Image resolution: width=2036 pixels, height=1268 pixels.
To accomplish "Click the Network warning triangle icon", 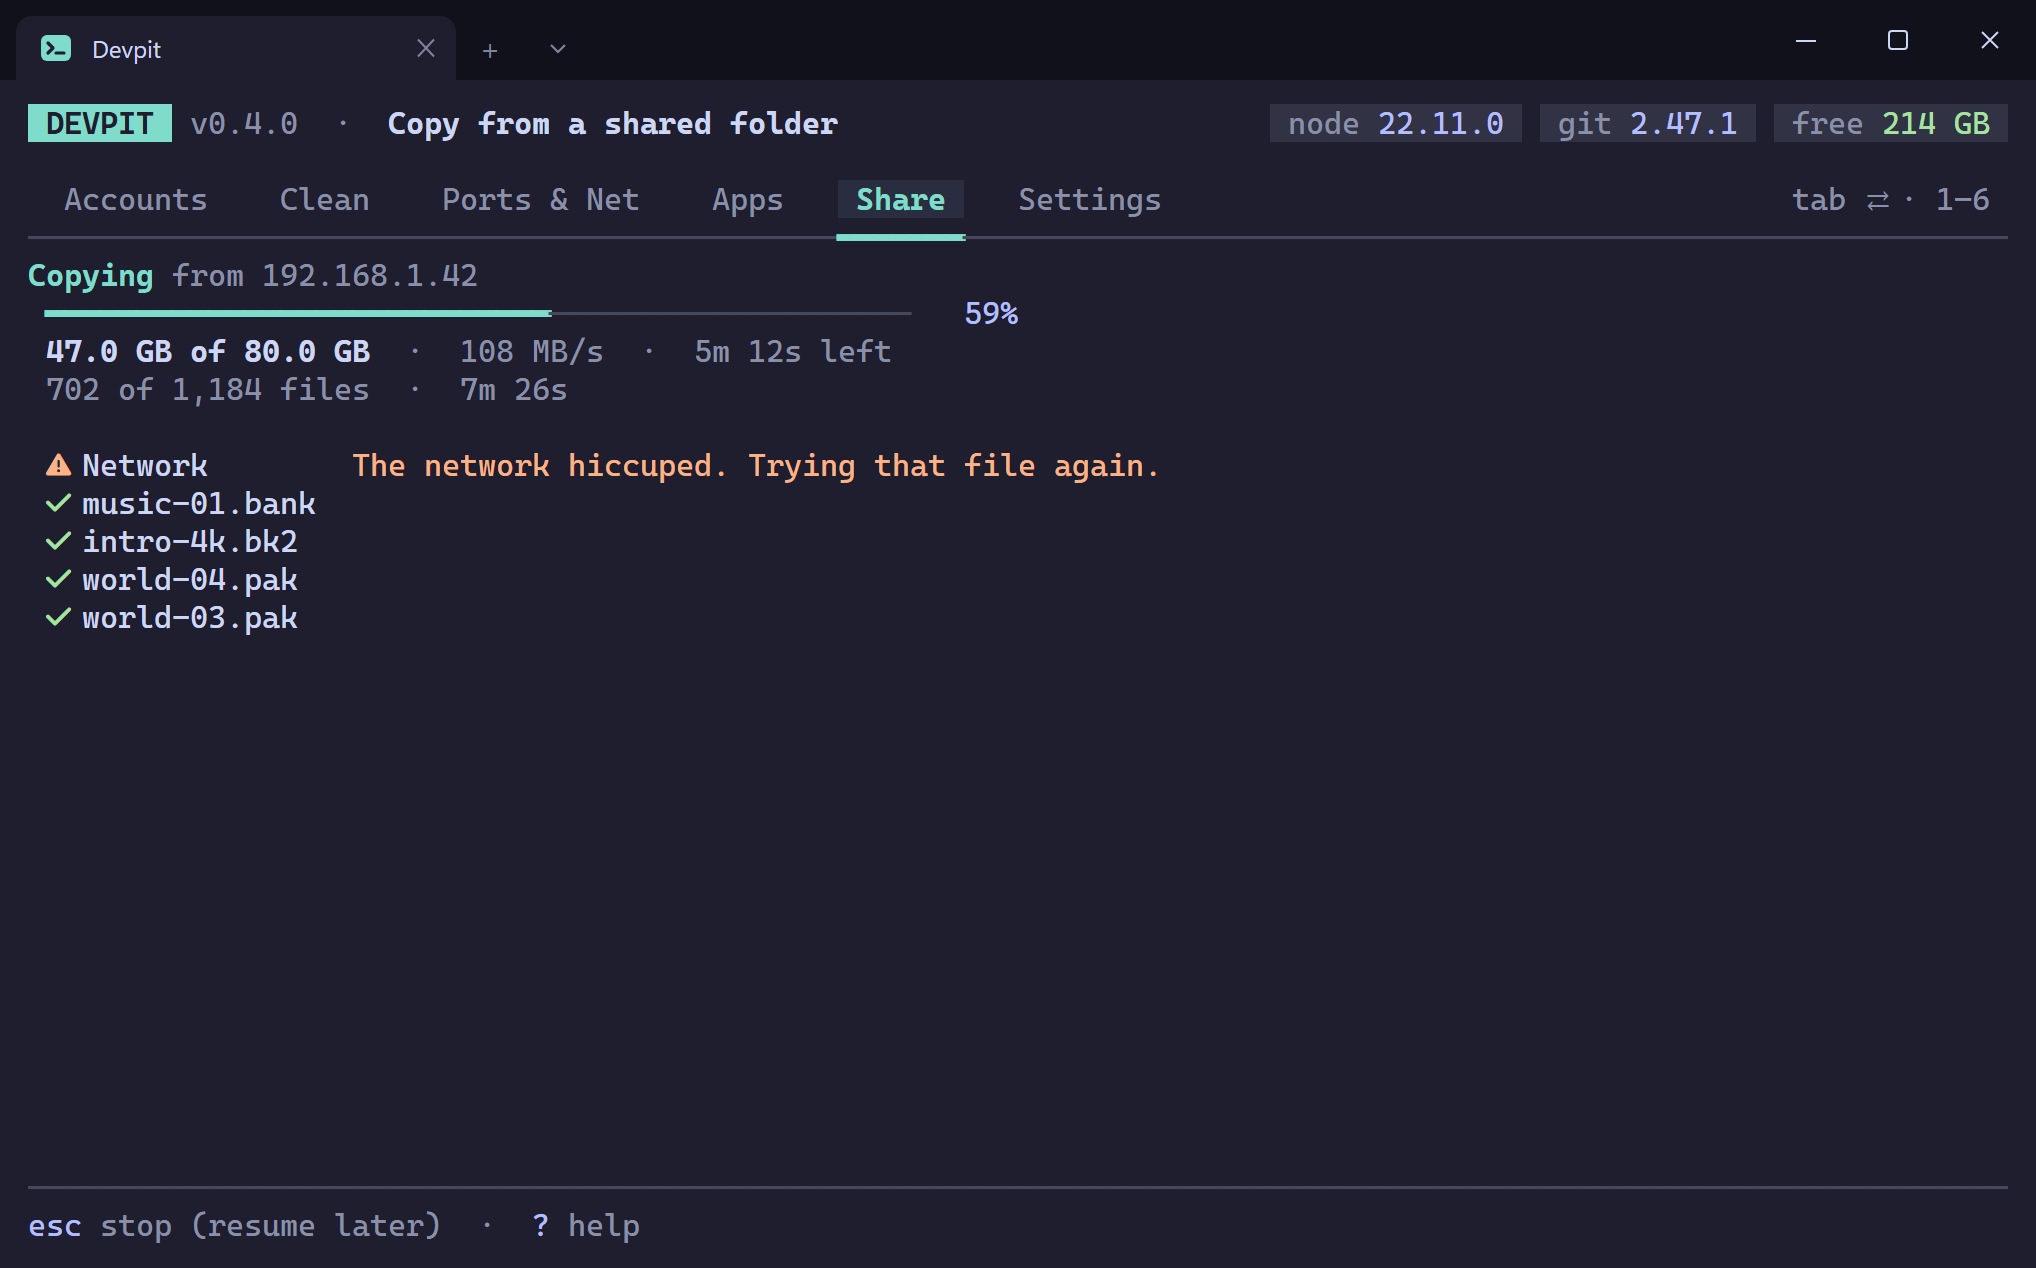I will point(59,465).
